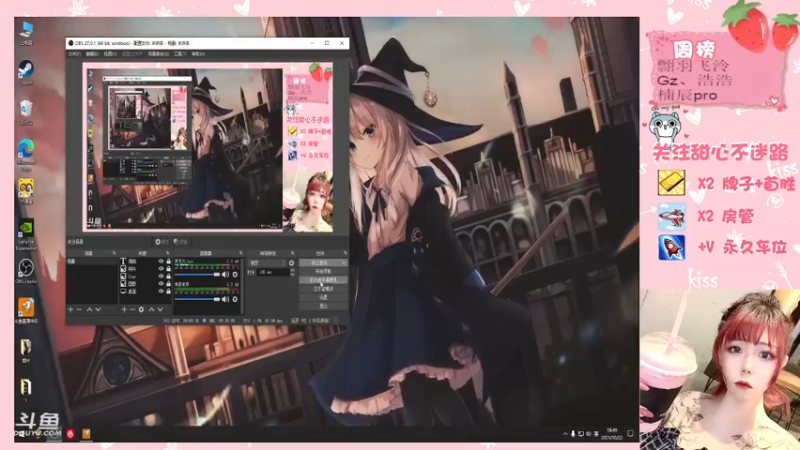Click the Mic/Aux volume slider

pos(197,274)
